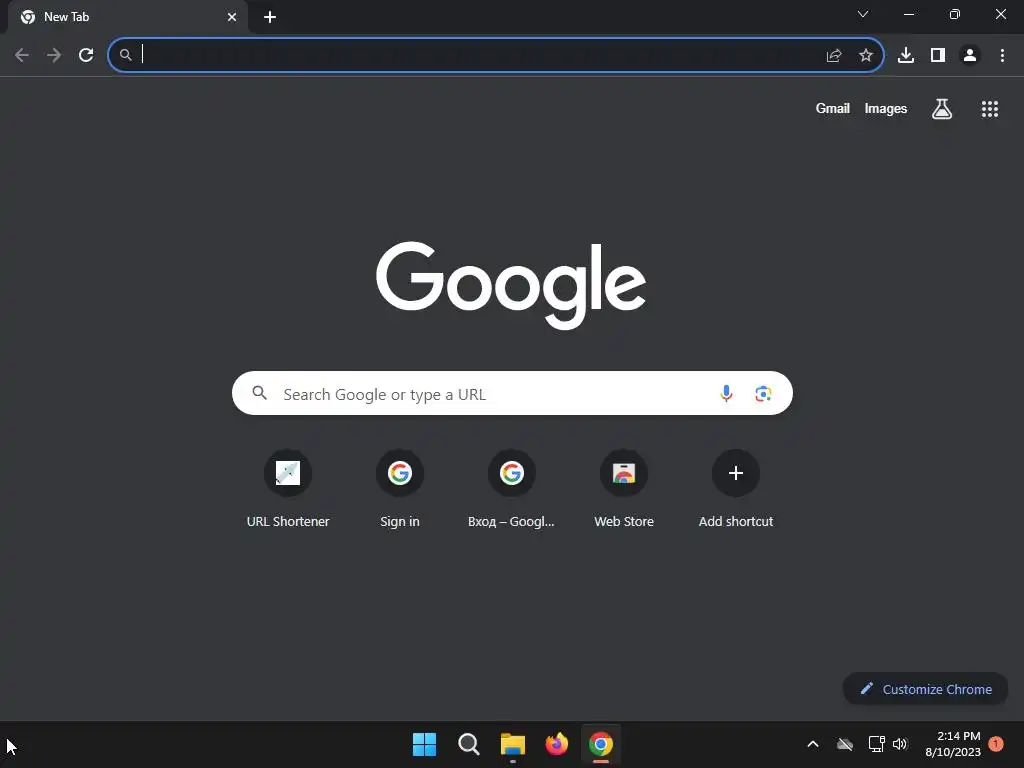Bookmark this tab with the star icon
The width and height of the screenshot is (1024, 768).
(865, 56)
